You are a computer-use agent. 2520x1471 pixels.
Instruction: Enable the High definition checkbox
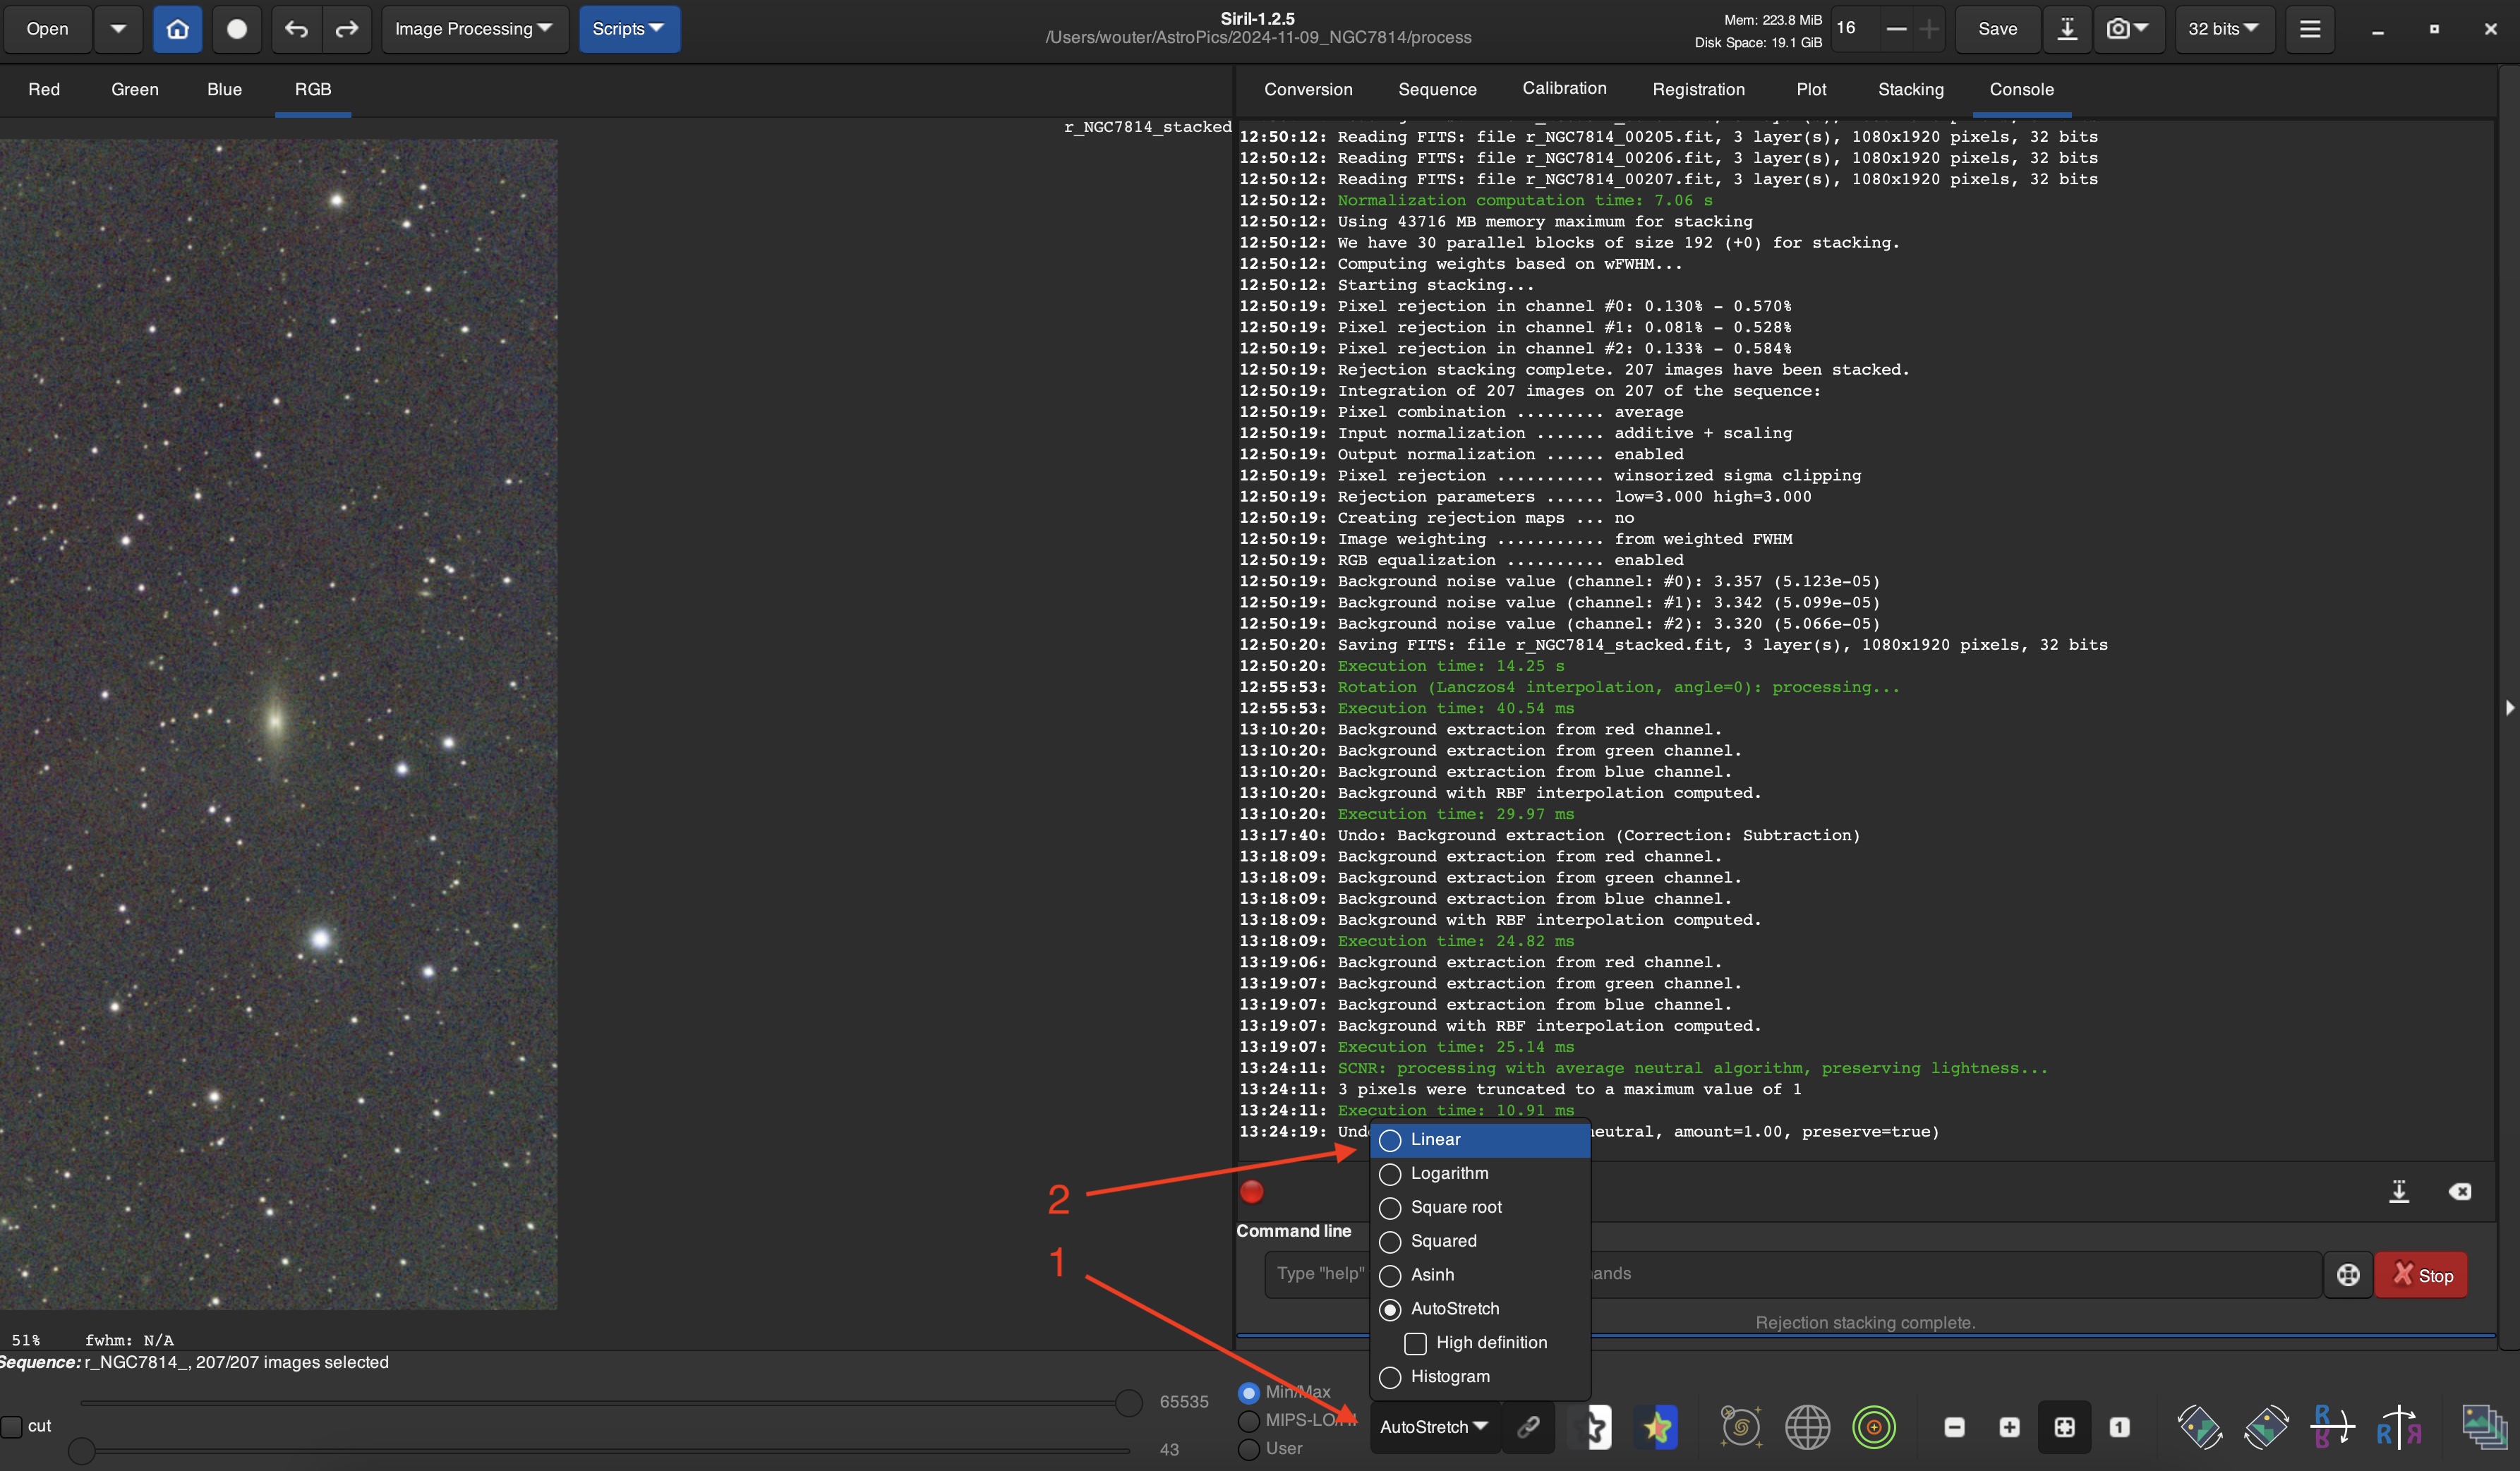coord(1415,1343)
